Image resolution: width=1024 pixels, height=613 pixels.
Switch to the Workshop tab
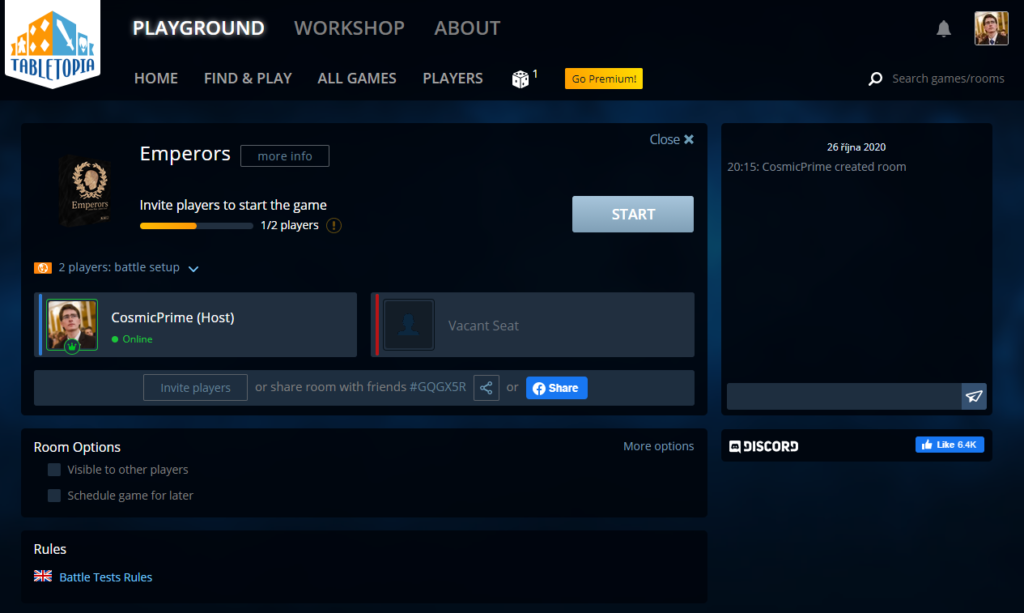click(x=349, y=28)
